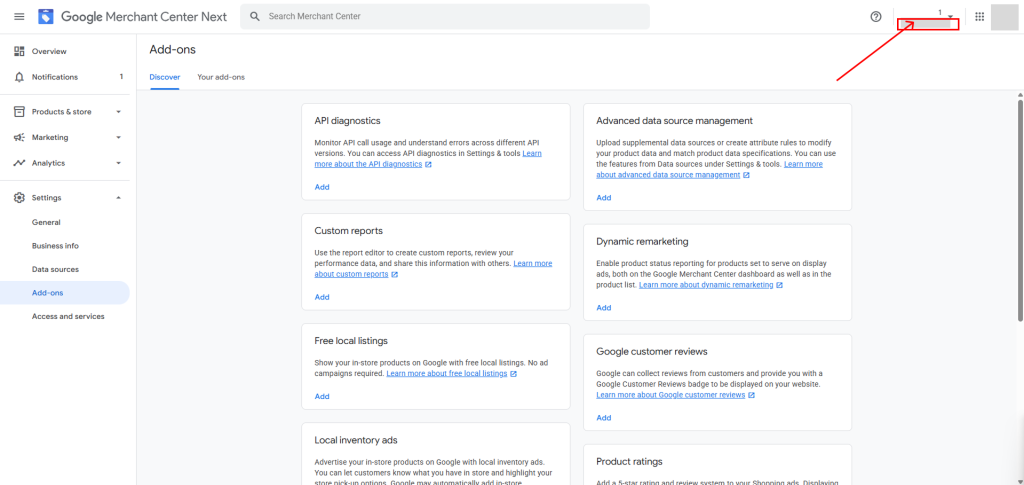
Task: Switch to the Your add-ons tab
Action: 221,77
